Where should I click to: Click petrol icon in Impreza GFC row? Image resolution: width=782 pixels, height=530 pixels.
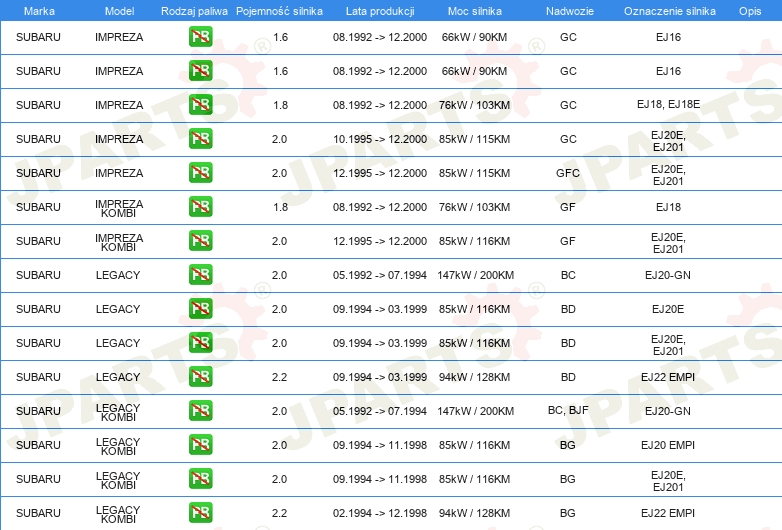coord(200,173)
